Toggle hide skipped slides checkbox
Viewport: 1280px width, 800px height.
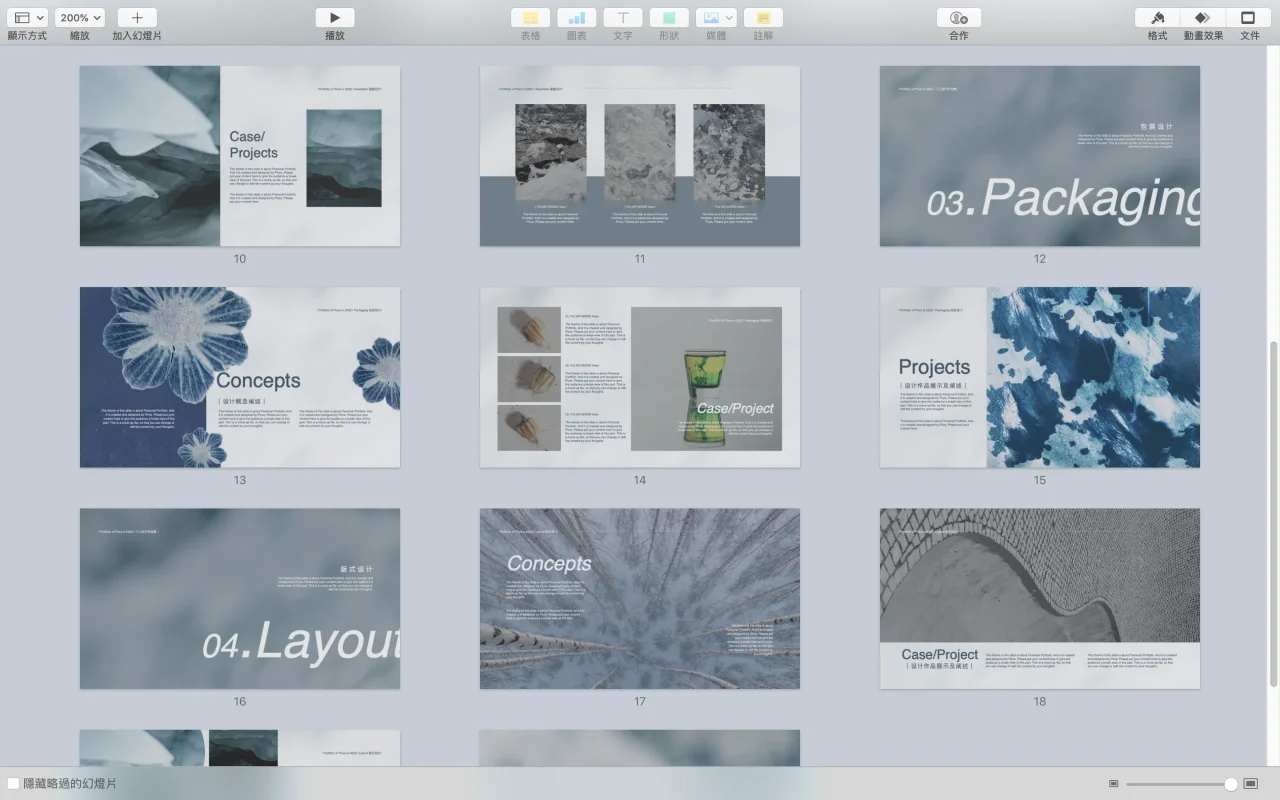(x=13, y=784)
